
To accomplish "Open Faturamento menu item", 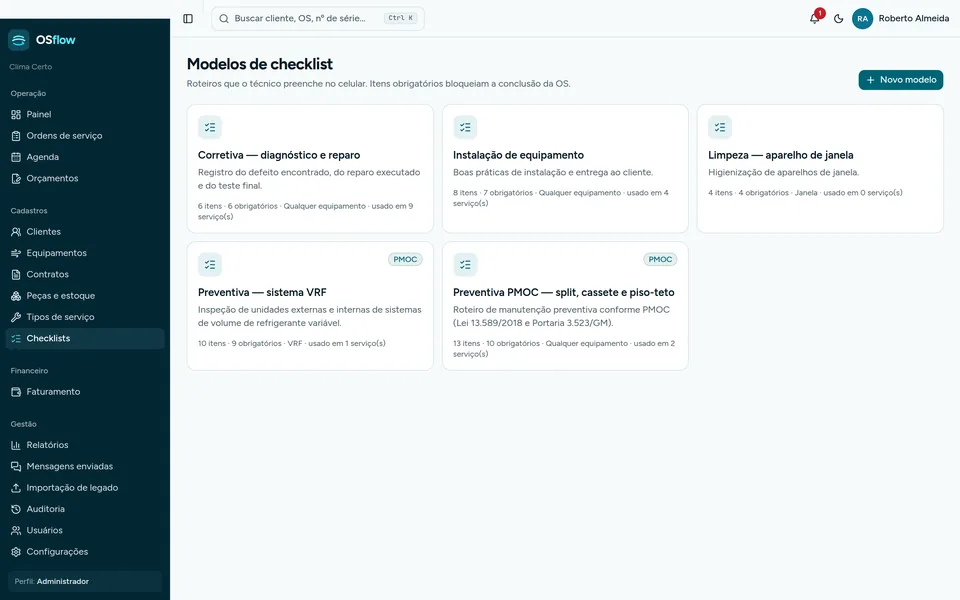I will (x=85, y=392).
